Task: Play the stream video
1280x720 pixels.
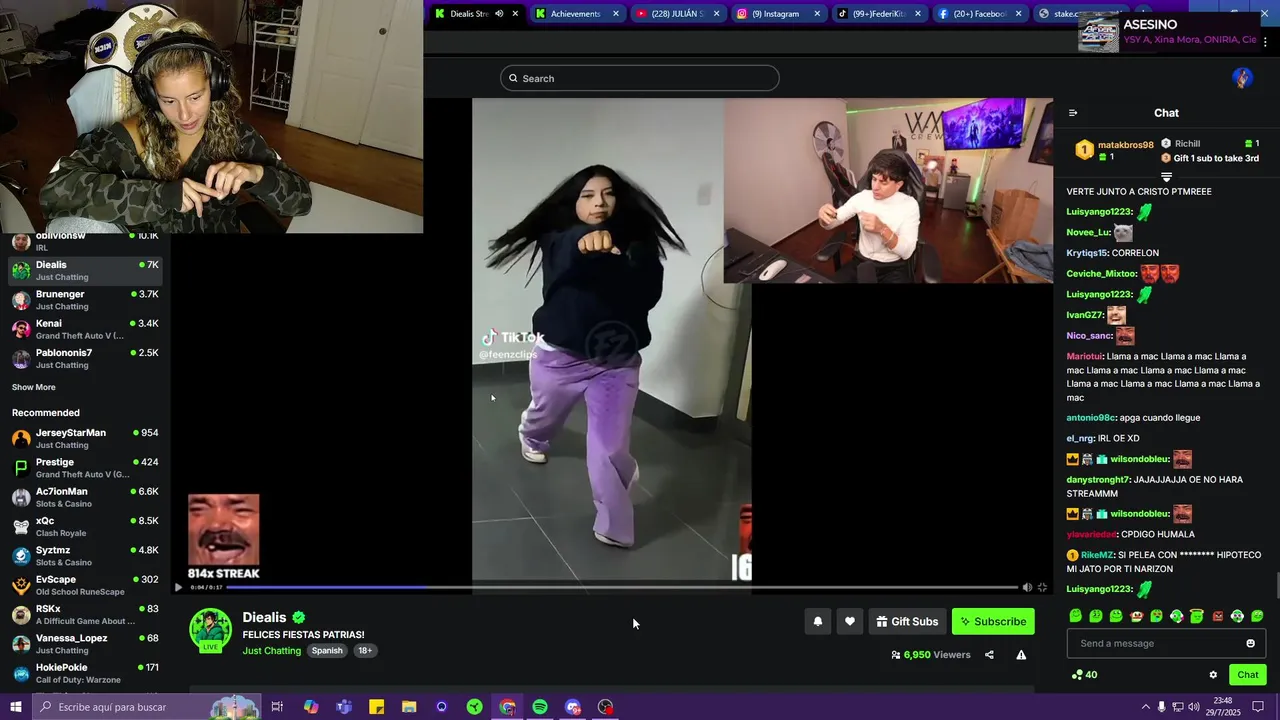Action: [x=178, y=587]
